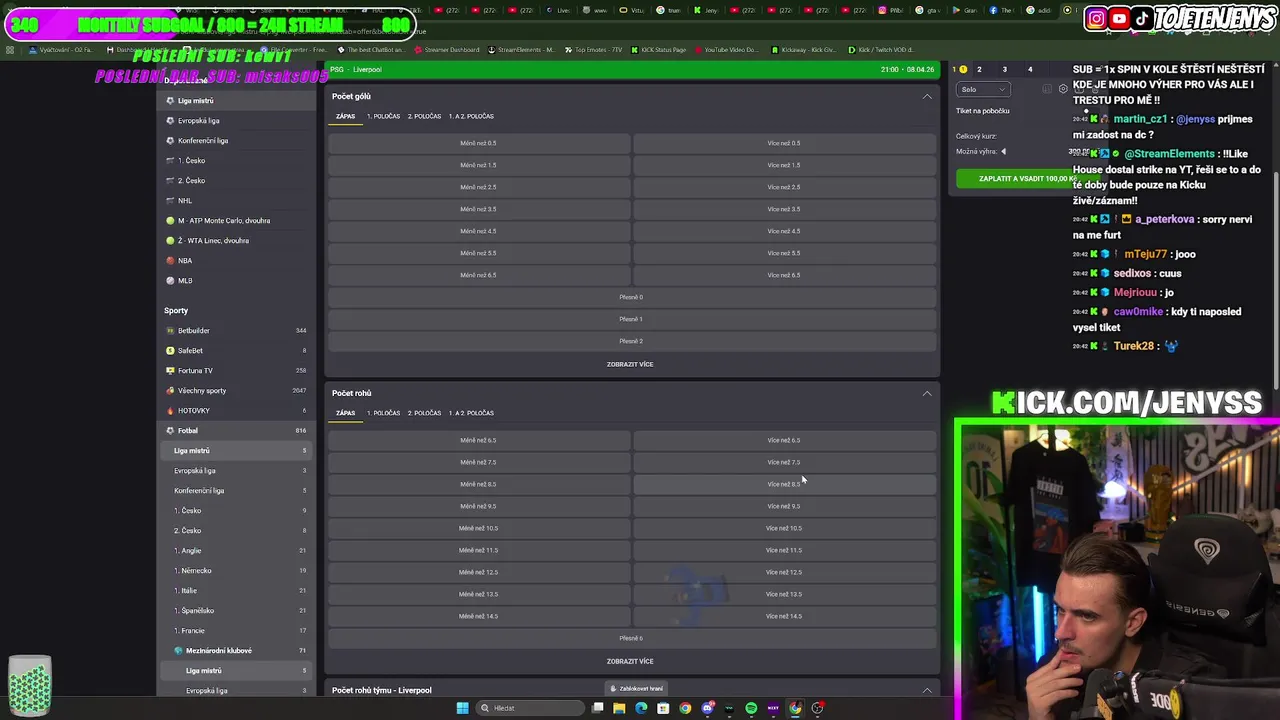Open YouTube icon in stream overlay
The image size is (1280, 720).
tap(1119, 18)
